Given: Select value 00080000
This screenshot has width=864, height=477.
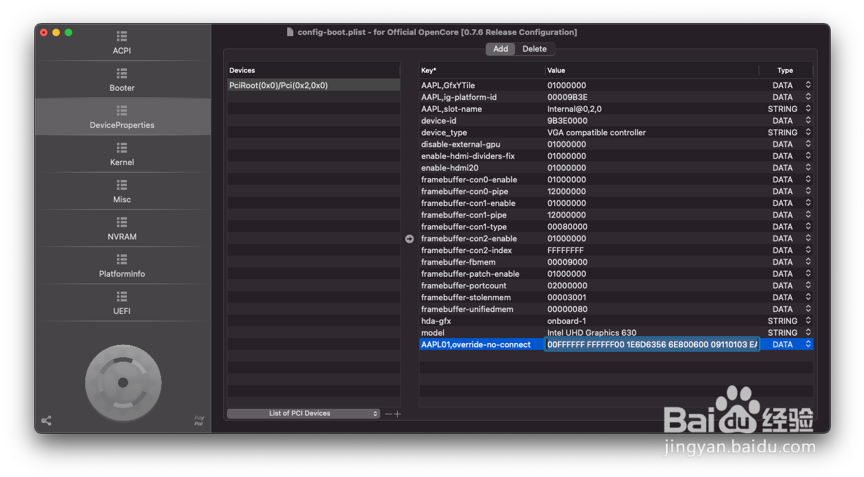Looking at the screenshot, I should (567, 226).
